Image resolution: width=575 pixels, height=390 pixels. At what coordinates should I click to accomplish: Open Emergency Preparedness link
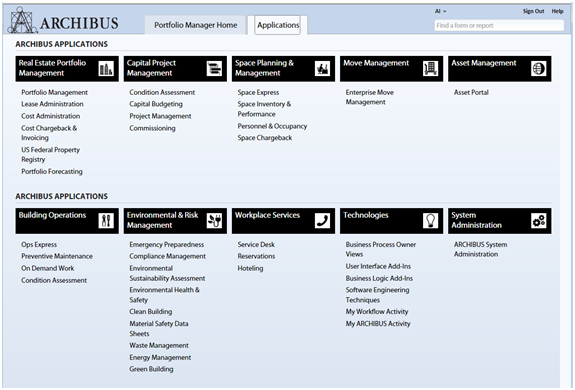(166, 244)
